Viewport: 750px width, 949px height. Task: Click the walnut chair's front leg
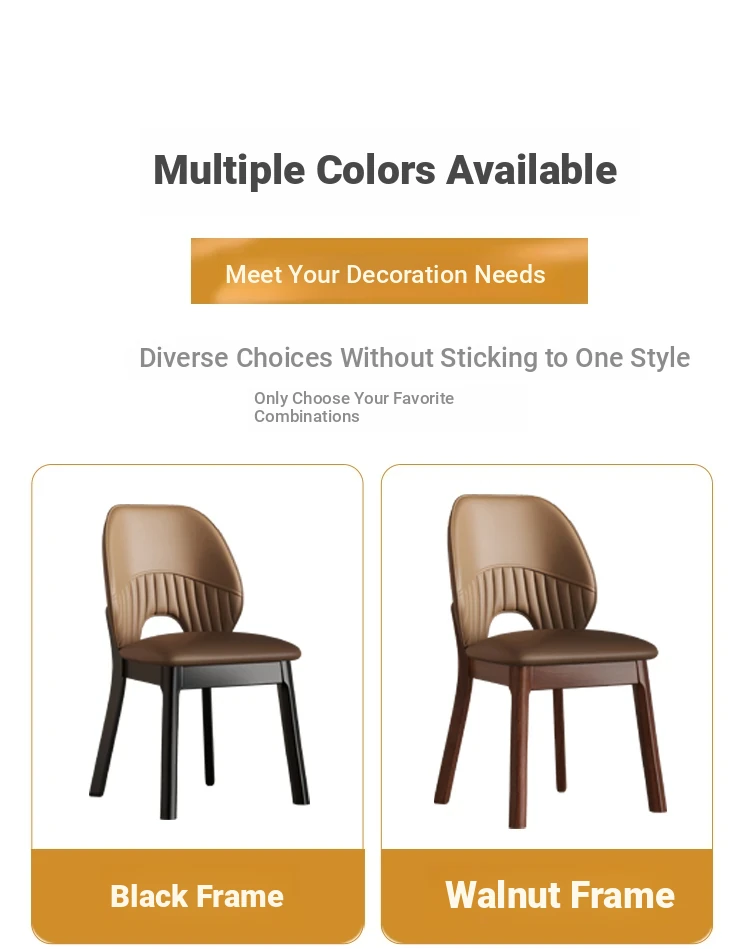point(519,749)
